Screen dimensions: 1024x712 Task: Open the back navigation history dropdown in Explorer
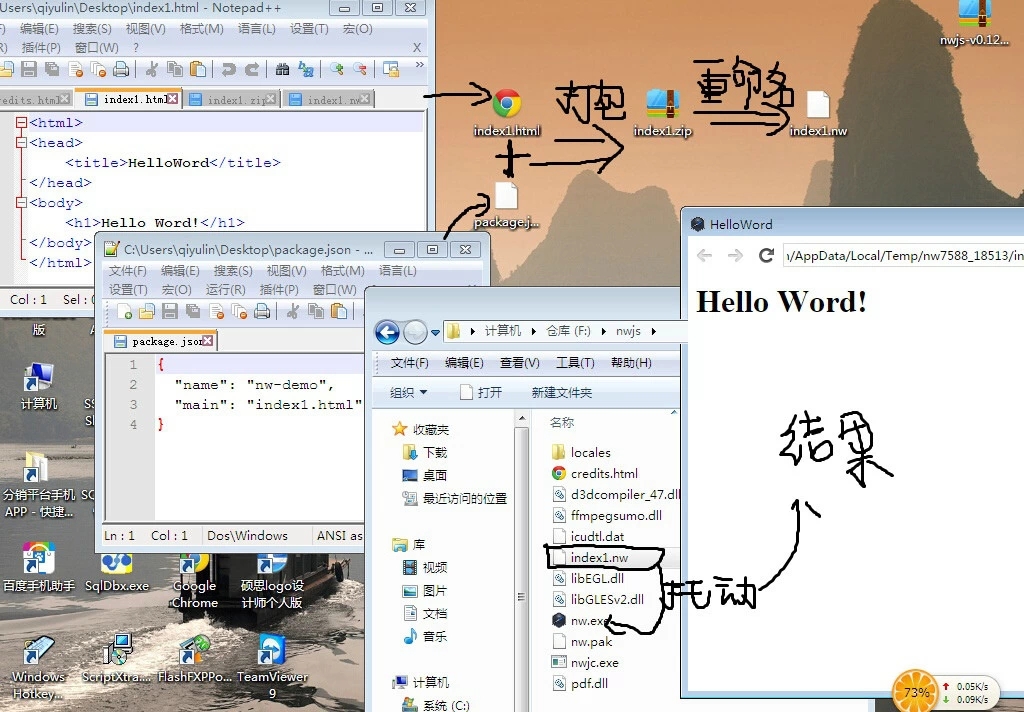coord(435,331)
